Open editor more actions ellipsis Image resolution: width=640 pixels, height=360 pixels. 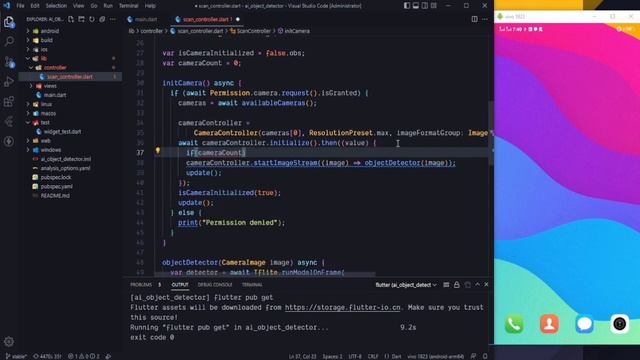click(484, 19)
